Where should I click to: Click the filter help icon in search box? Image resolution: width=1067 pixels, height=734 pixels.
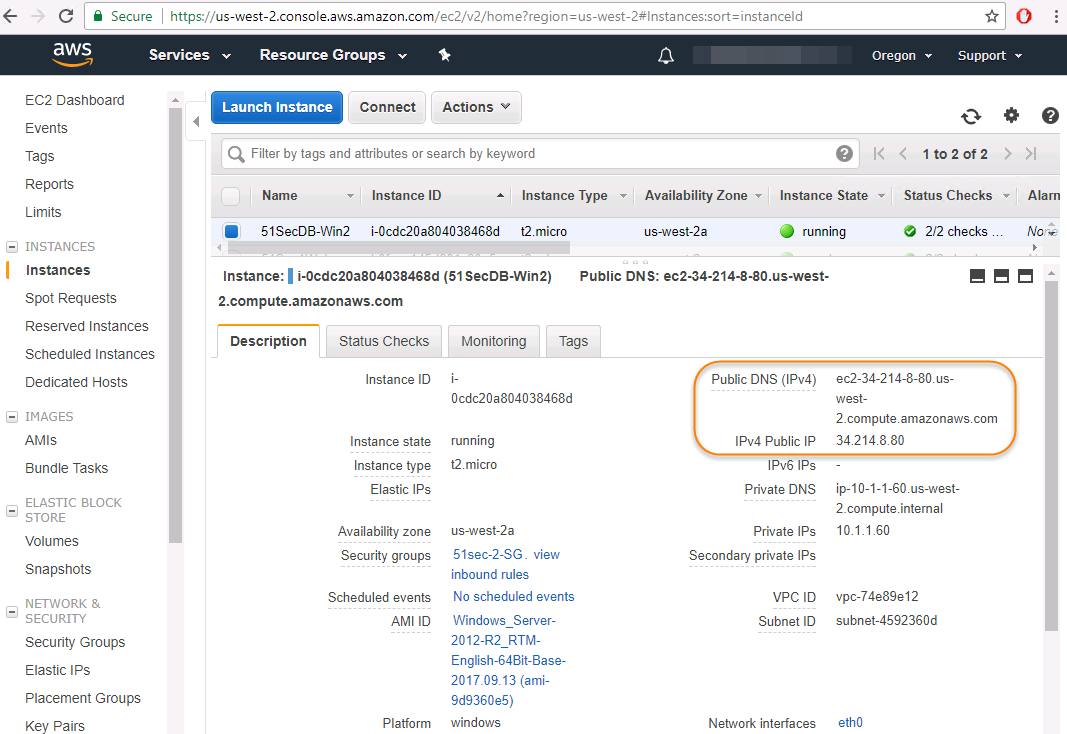point(844,154)
